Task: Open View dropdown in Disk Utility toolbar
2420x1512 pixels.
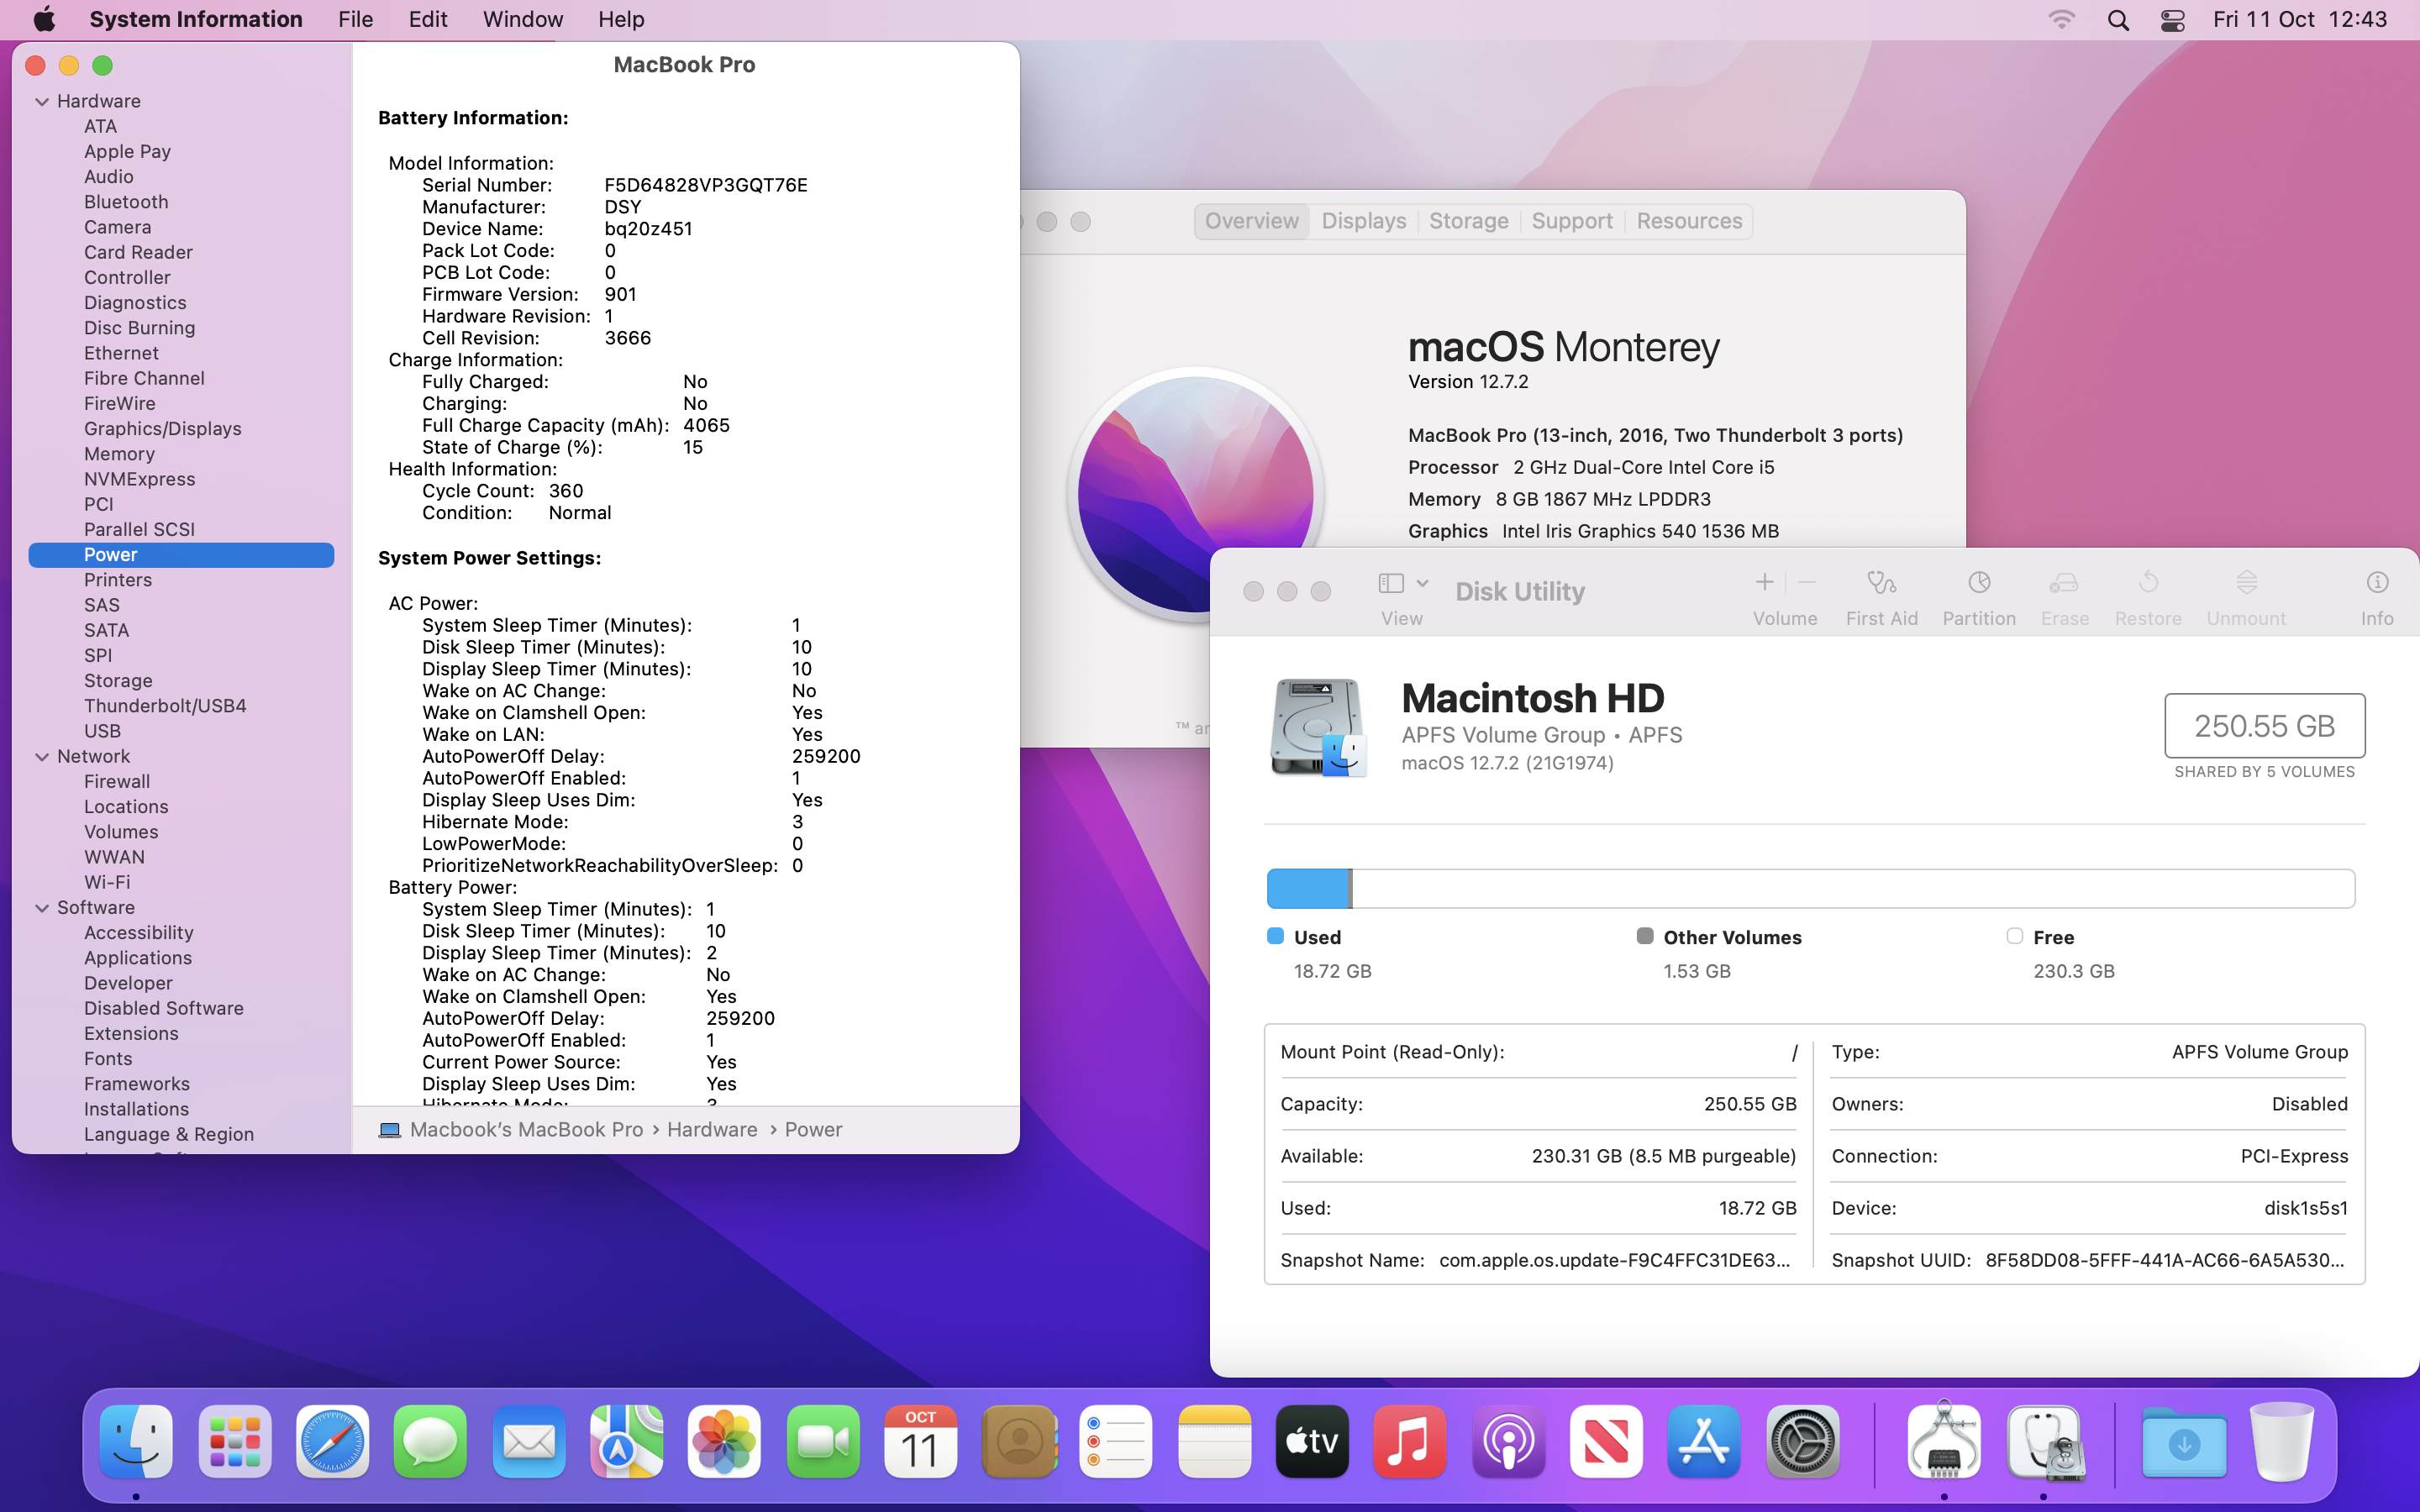Action: click(1403, 583)
